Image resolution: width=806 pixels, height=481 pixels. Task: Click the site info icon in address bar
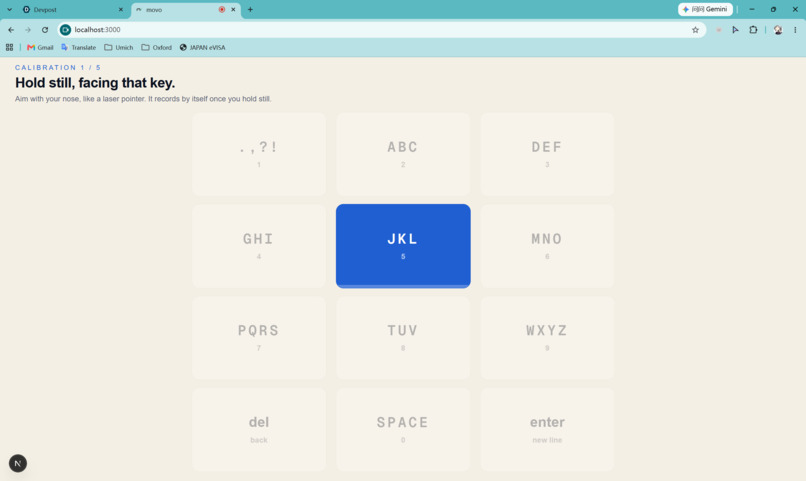click(65, 30)
